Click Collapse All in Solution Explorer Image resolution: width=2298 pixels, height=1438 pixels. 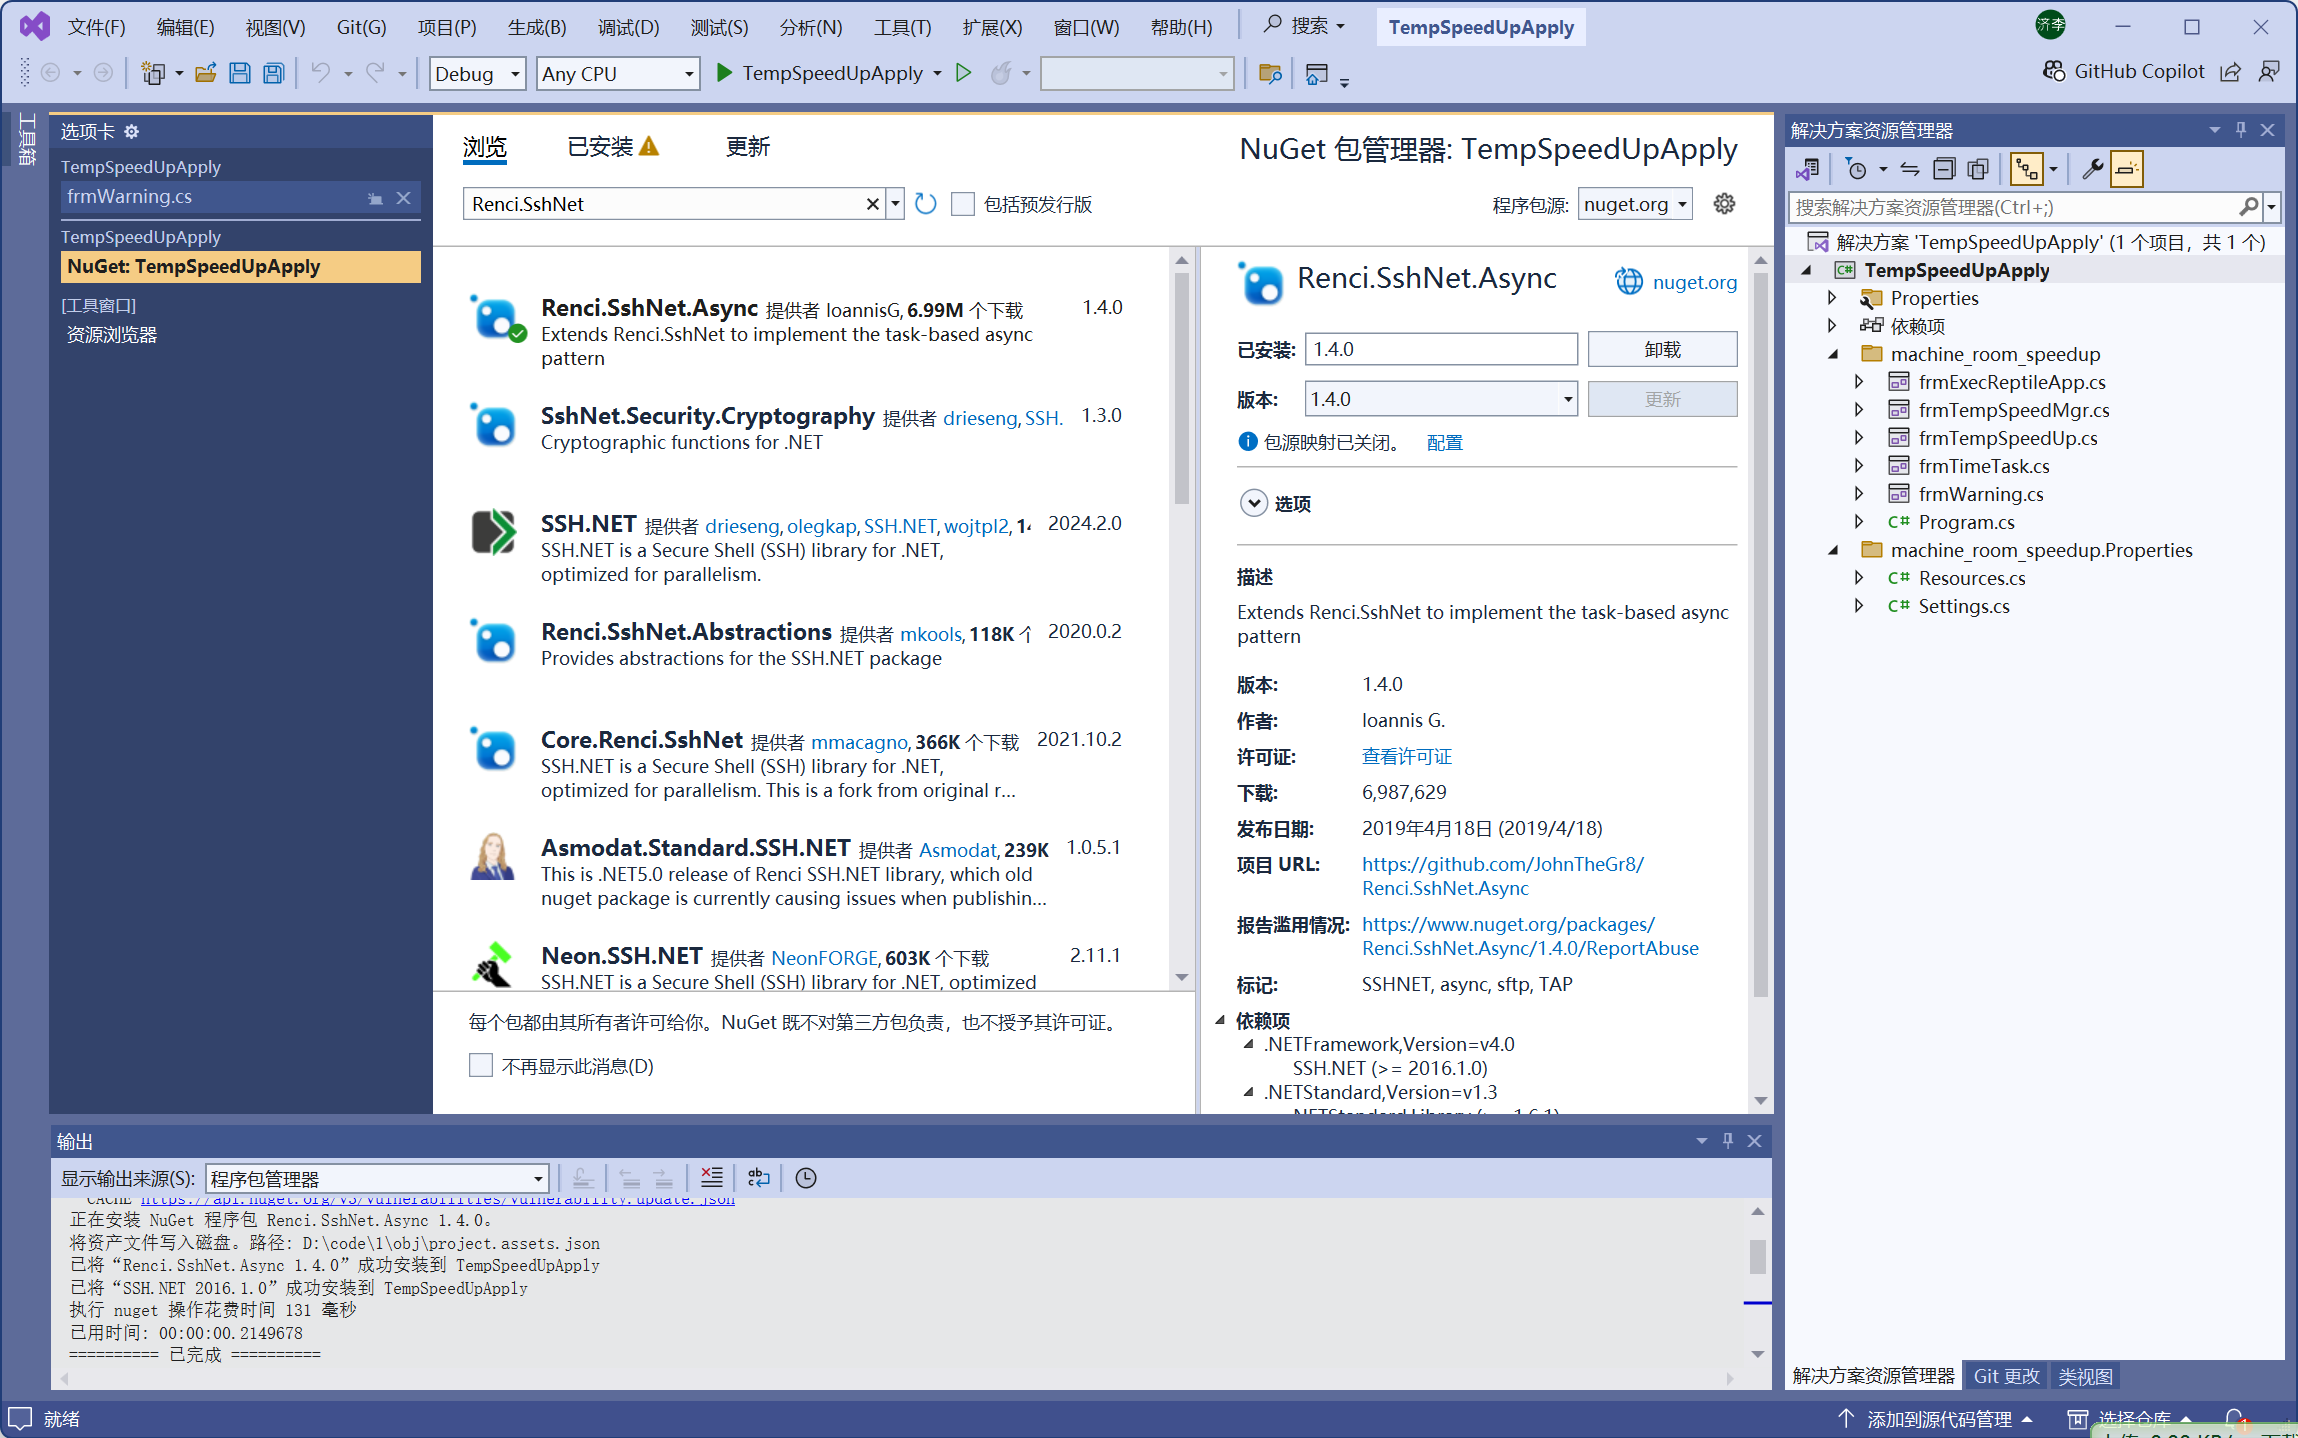point(1944,169)
